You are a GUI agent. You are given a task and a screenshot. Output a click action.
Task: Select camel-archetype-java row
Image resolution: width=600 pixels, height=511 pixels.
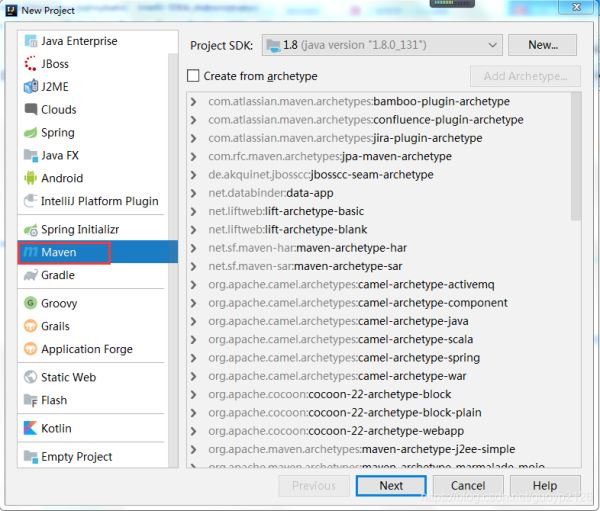(x=379, y=321)
